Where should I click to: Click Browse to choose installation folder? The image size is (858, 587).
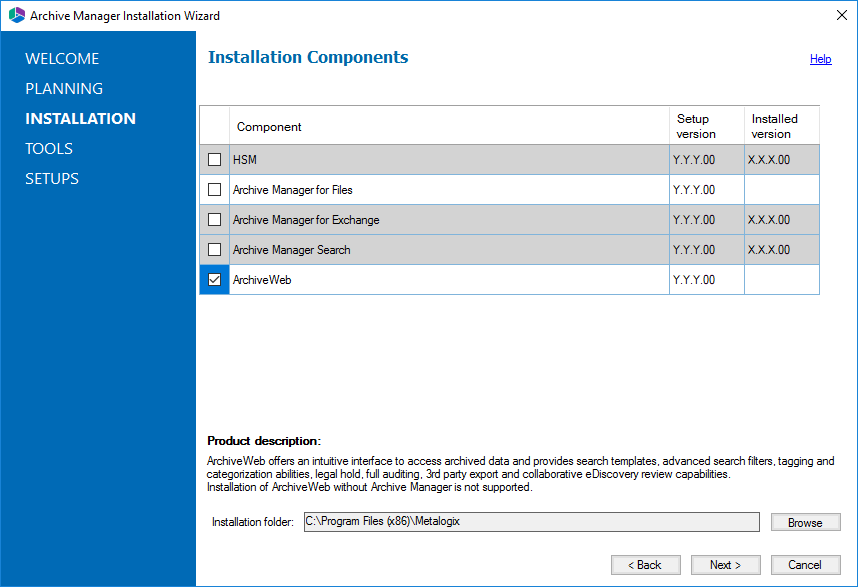pyautogui.click(x=805, y=522)
